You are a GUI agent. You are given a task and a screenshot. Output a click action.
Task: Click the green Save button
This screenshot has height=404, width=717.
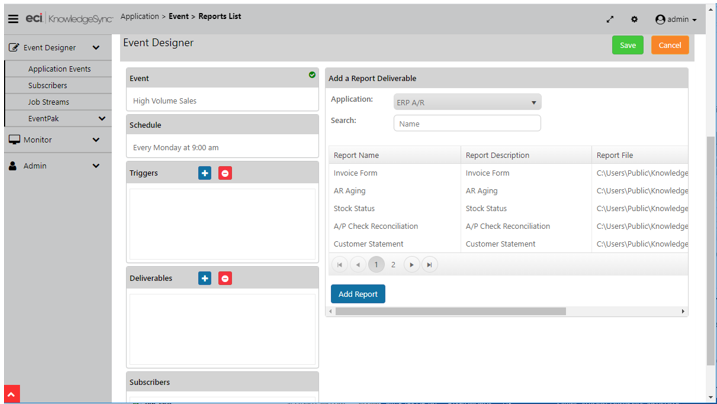627,45
